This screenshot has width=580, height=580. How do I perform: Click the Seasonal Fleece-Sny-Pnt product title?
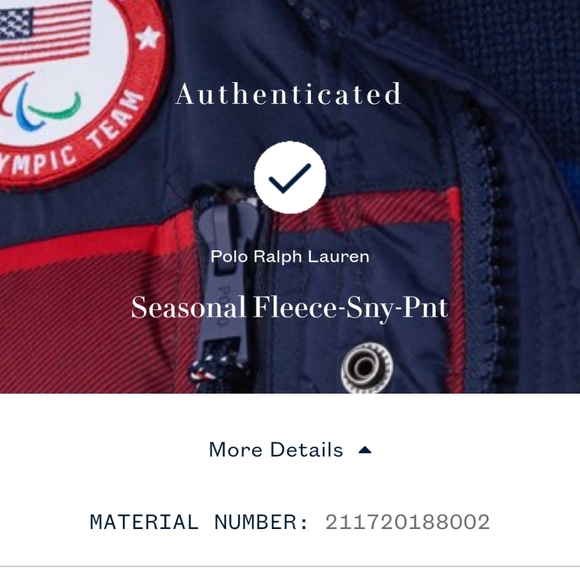pyautogui.click(x=290, y=308)
